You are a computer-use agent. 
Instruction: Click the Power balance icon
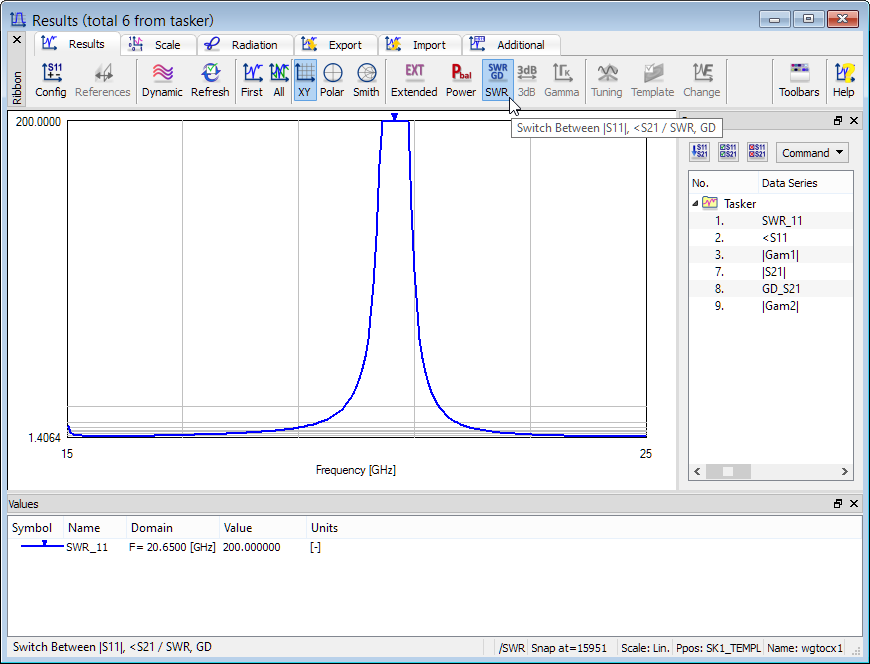click(461, 80)
